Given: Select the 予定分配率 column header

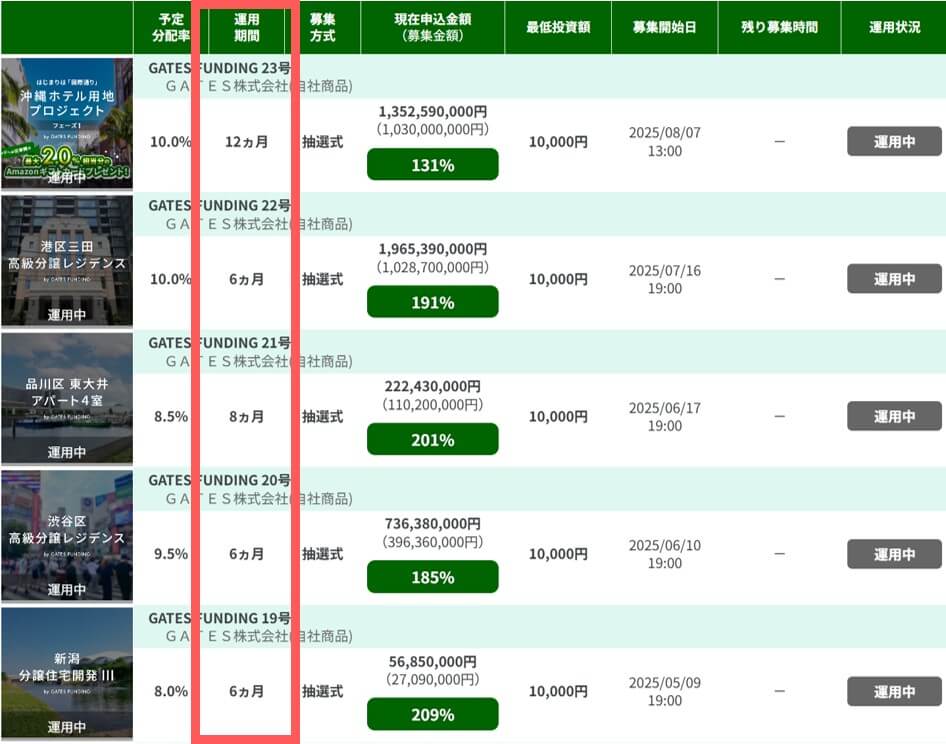Looking at the screenshot, I should point(170,27).
